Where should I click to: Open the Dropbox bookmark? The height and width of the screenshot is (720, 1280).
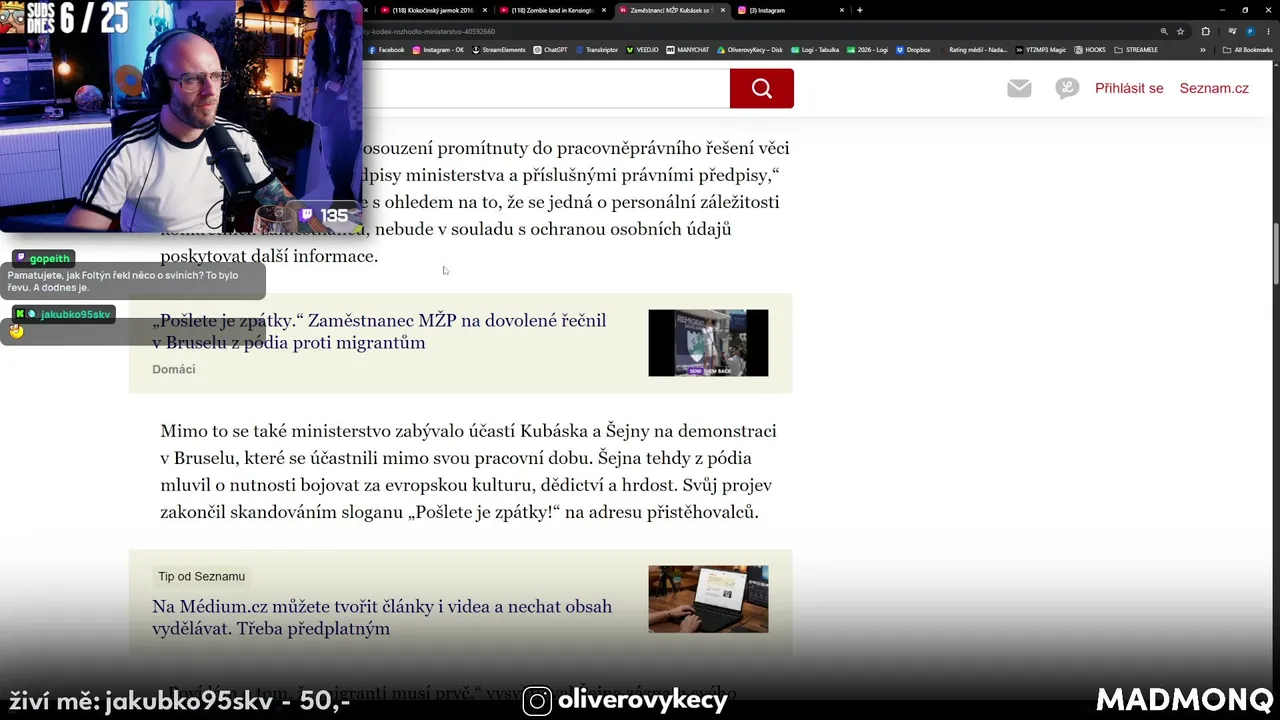coord(913,50)
